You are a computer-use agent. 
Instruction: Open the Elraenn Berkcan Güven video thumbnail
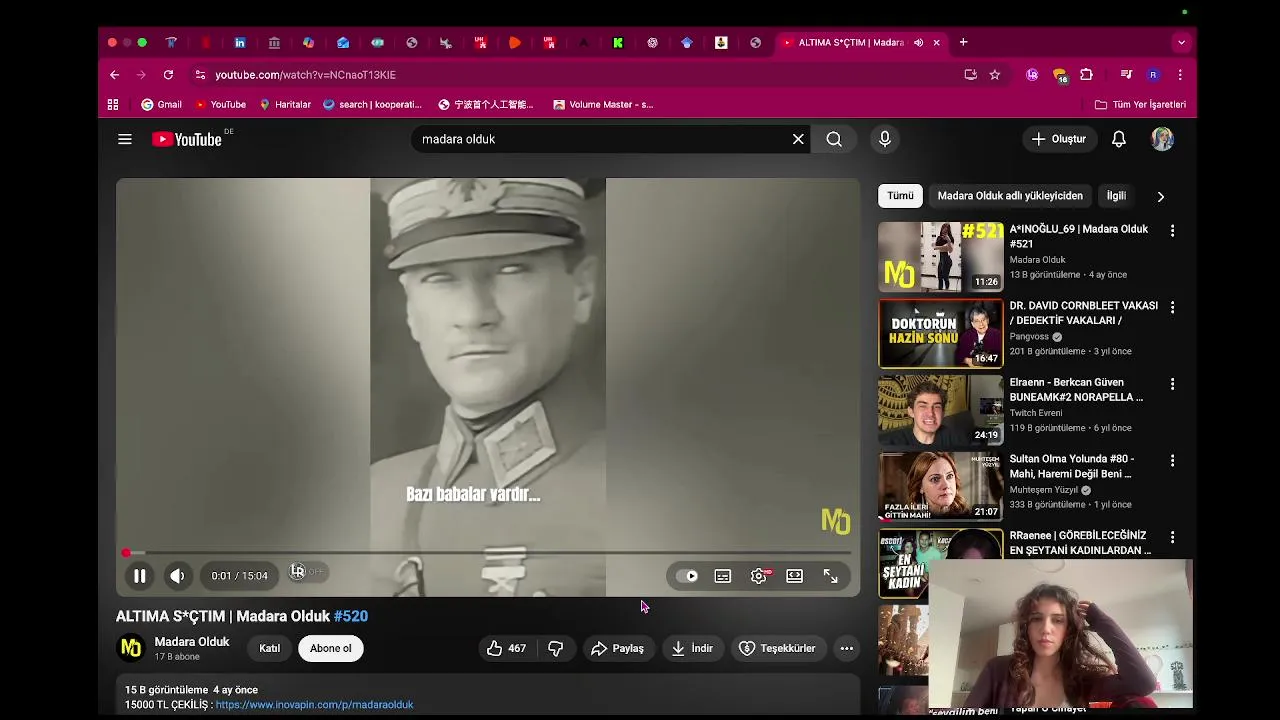pyautogui.click(x=941, y=410)
